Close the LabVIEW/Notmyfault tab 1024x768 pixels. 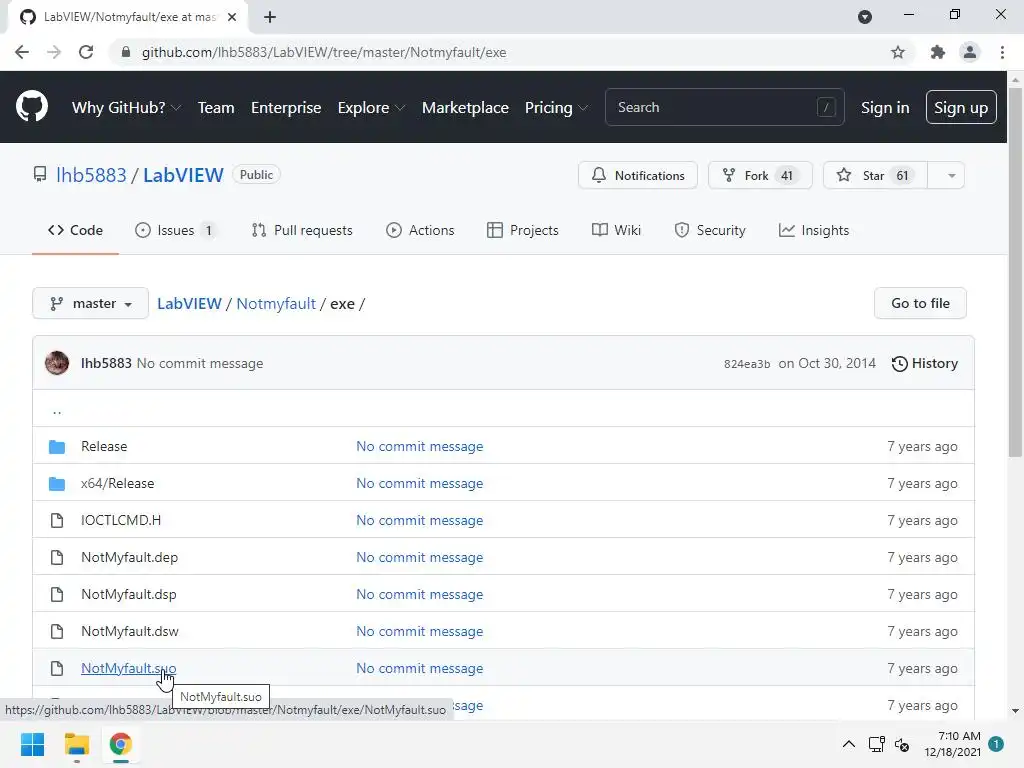[x=232, y=17]
